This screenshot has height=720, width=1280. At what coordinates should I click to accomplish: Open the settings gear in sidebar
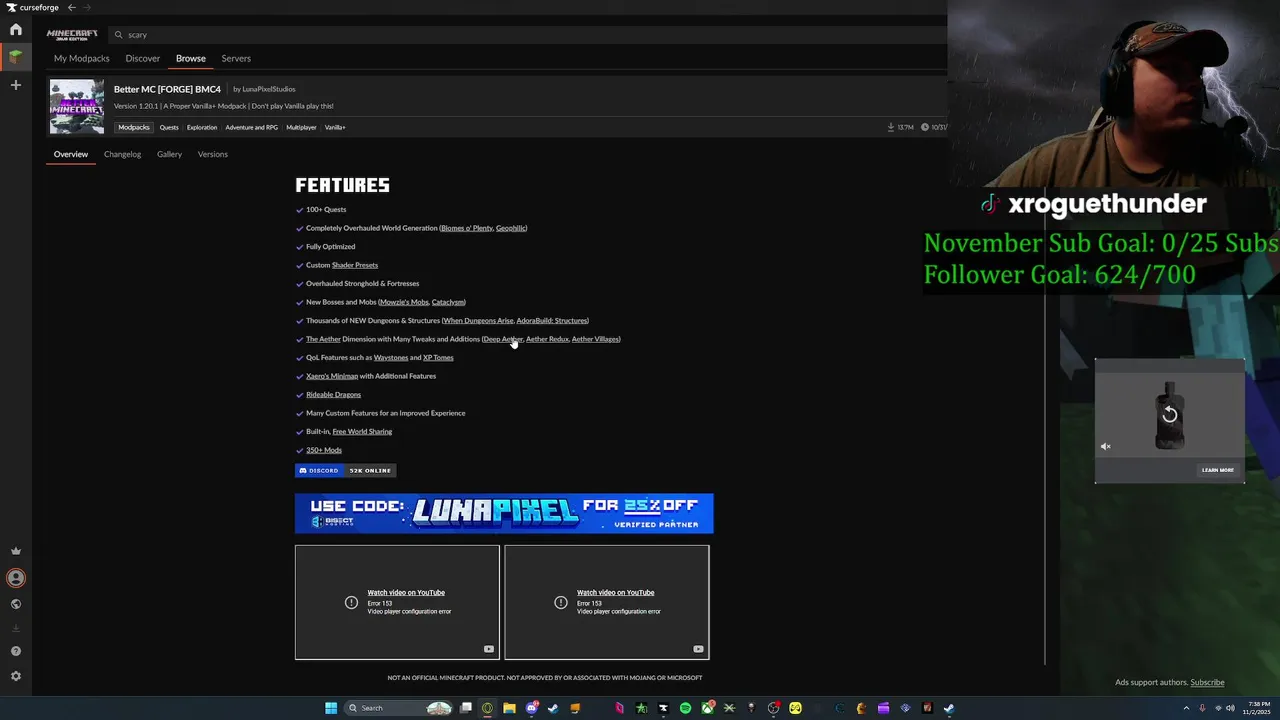[x=16, y=676]
